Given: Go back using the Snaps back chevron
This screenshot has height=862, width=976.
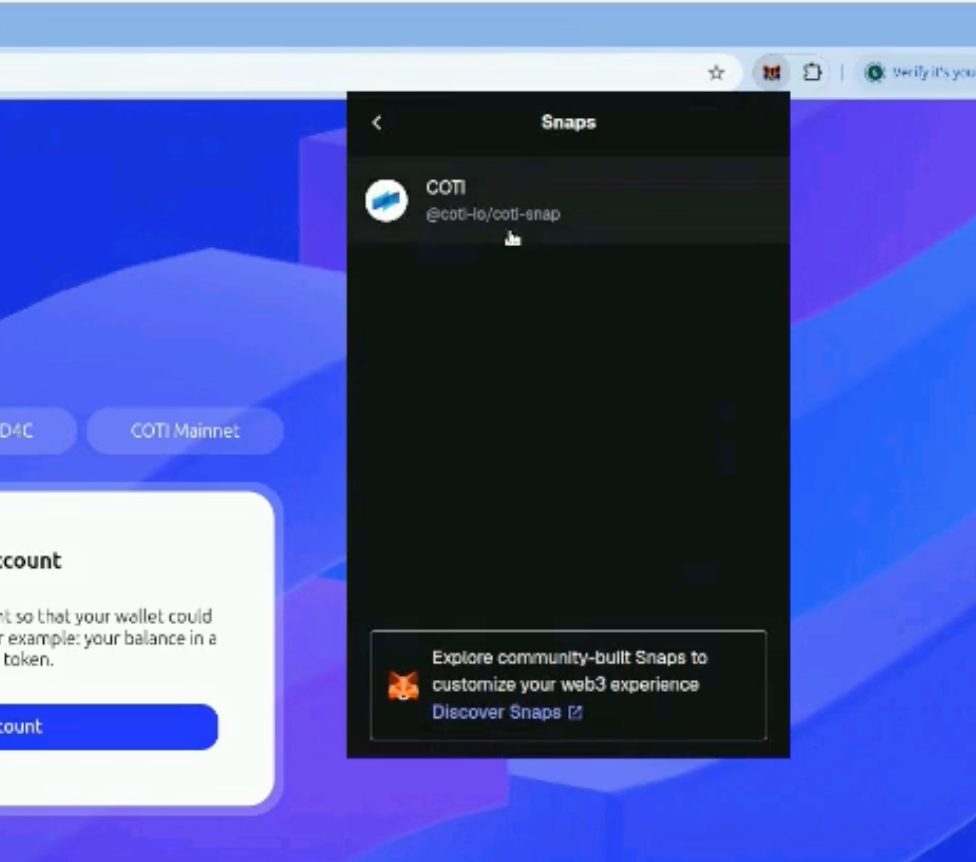Looking at the screenshot, I should pos(377,122).
